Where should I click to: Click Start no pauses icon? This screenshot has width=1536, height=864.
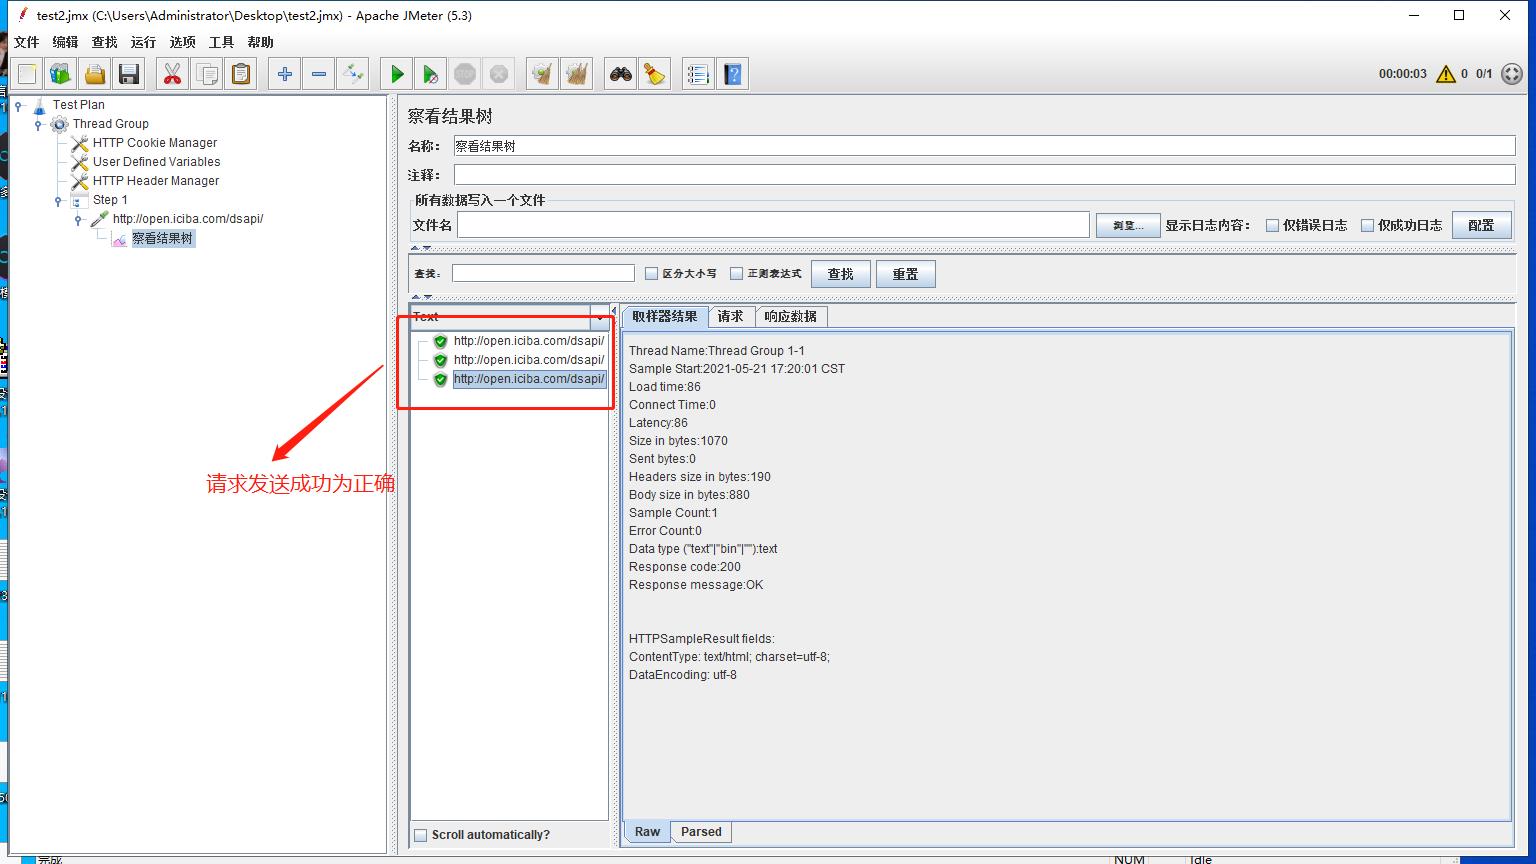pyautogui.click(x=431, y=74)
